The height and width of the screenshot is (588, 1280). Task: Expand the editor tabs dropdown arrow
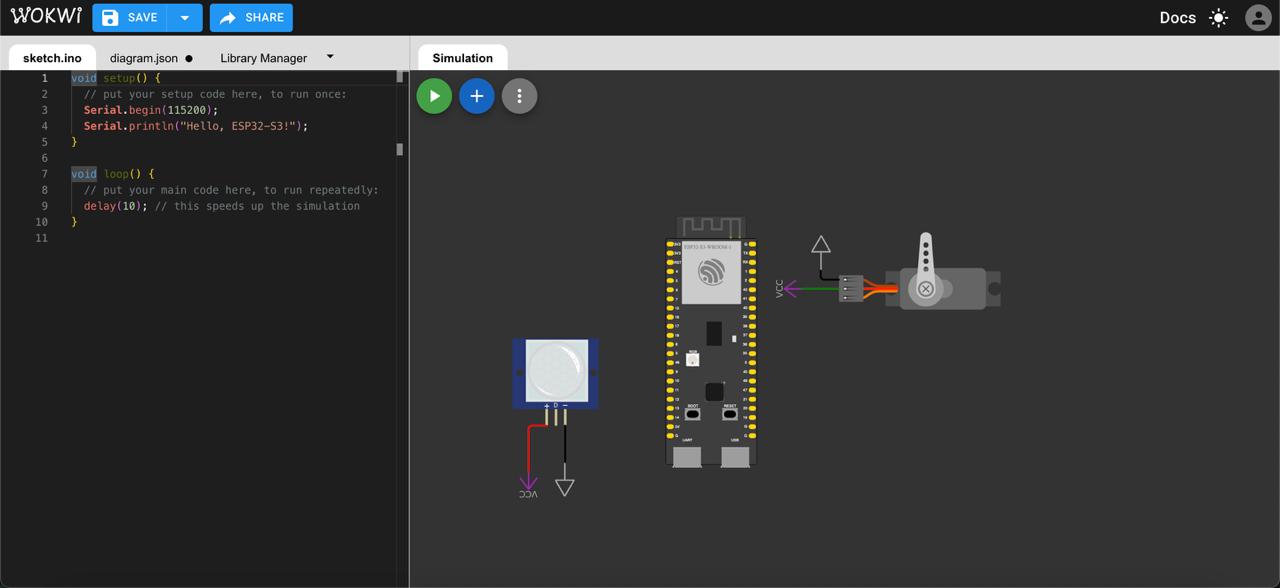330,57
